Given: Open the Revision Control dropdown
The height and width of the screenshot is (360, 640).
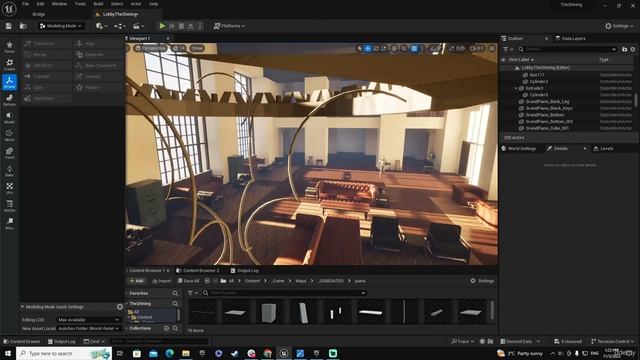Looking at the screenshot, I should (613, 341).
